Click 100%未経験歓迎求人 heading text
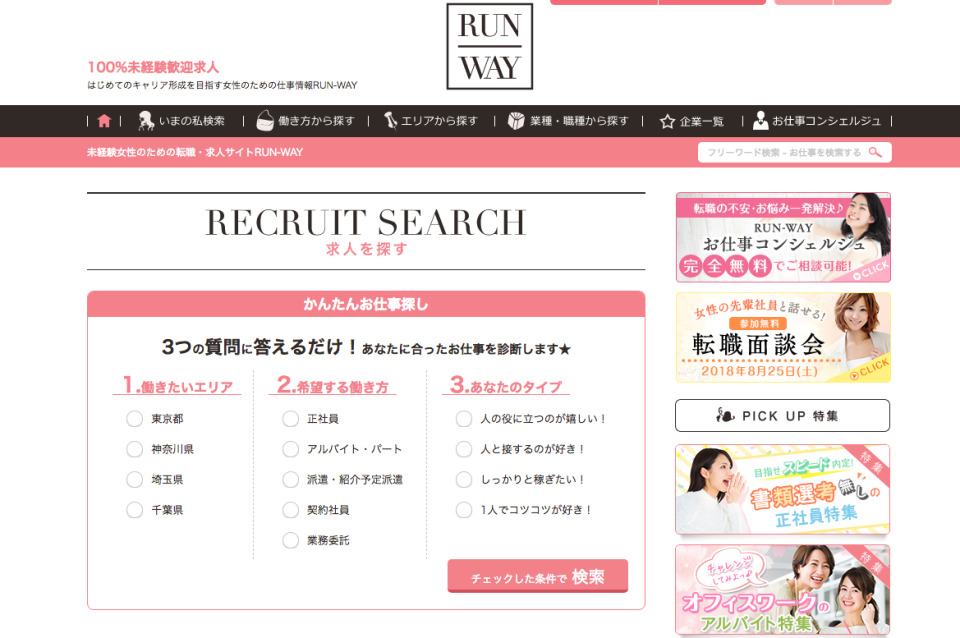 [153, 67]
